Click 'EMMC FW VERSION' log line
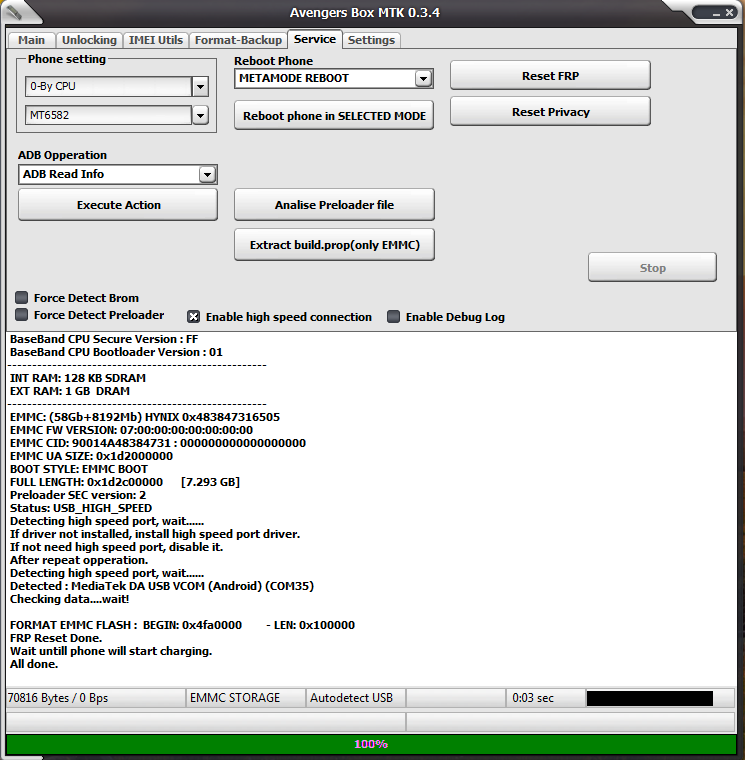 (131, 430)
